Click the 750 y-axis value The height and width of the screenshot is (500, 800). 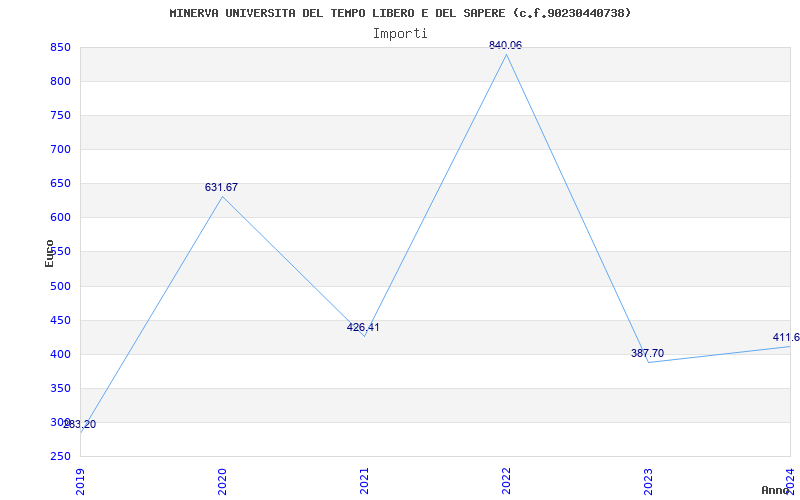[x=60, y=115]
